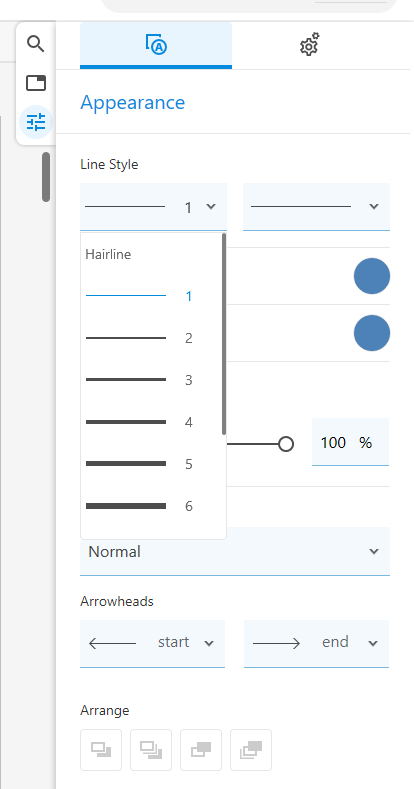Collapse the line thickness dropdown
Viewport: 414px width, 789px height.
pos(153,207)
